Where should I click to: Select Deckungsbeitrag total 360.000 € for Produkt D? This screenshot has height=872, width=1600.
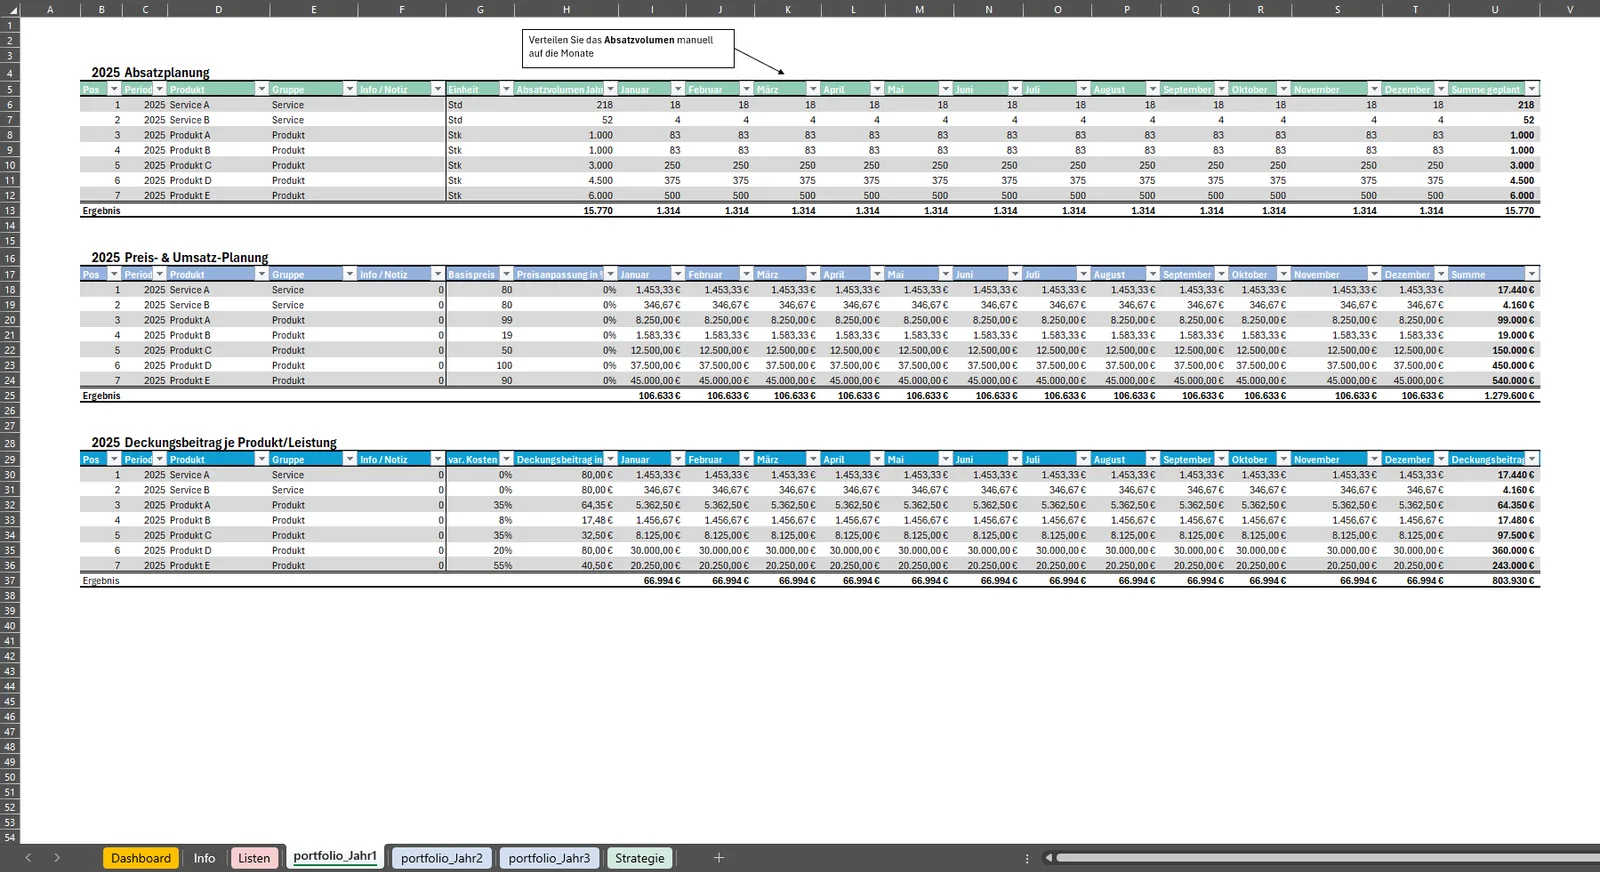click(1494, 551)
